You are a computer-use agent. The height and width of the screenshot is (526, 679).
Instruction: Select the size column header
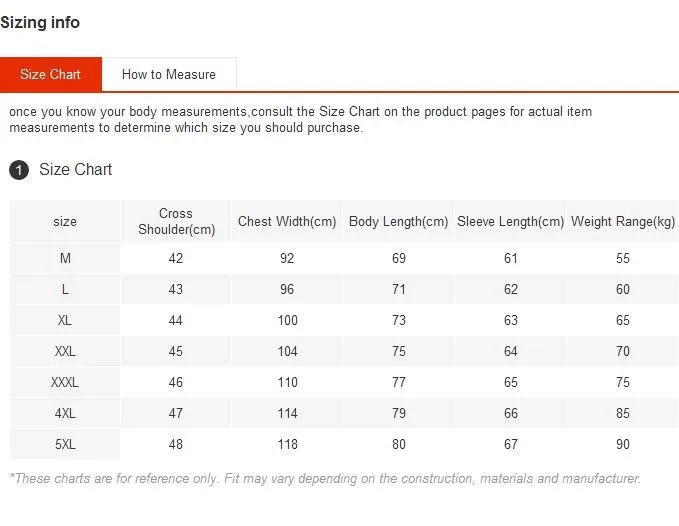pos(65,221)
